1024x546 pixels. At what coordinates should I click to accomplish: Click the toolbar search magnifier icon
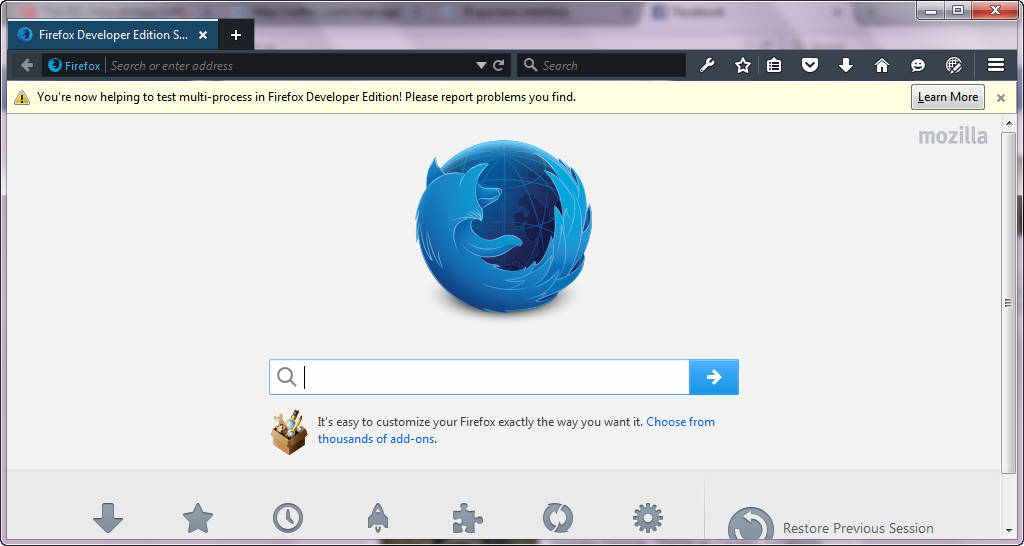point(531,65)
